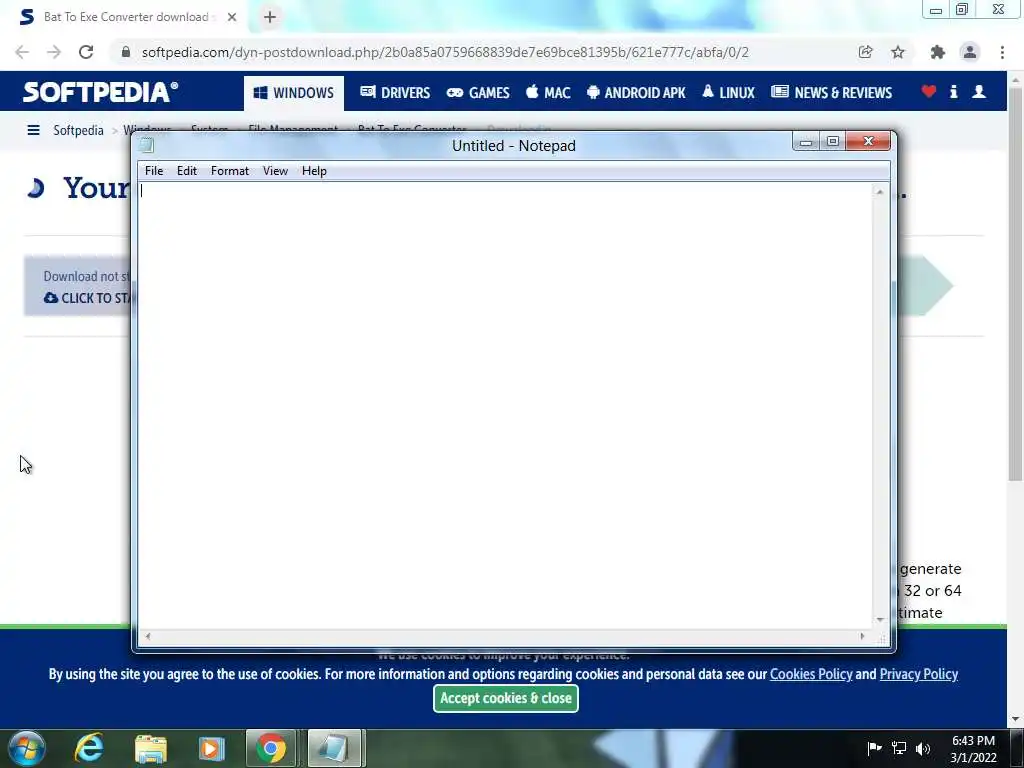
Task: Click the network tray icon
Action: point(899,748)
